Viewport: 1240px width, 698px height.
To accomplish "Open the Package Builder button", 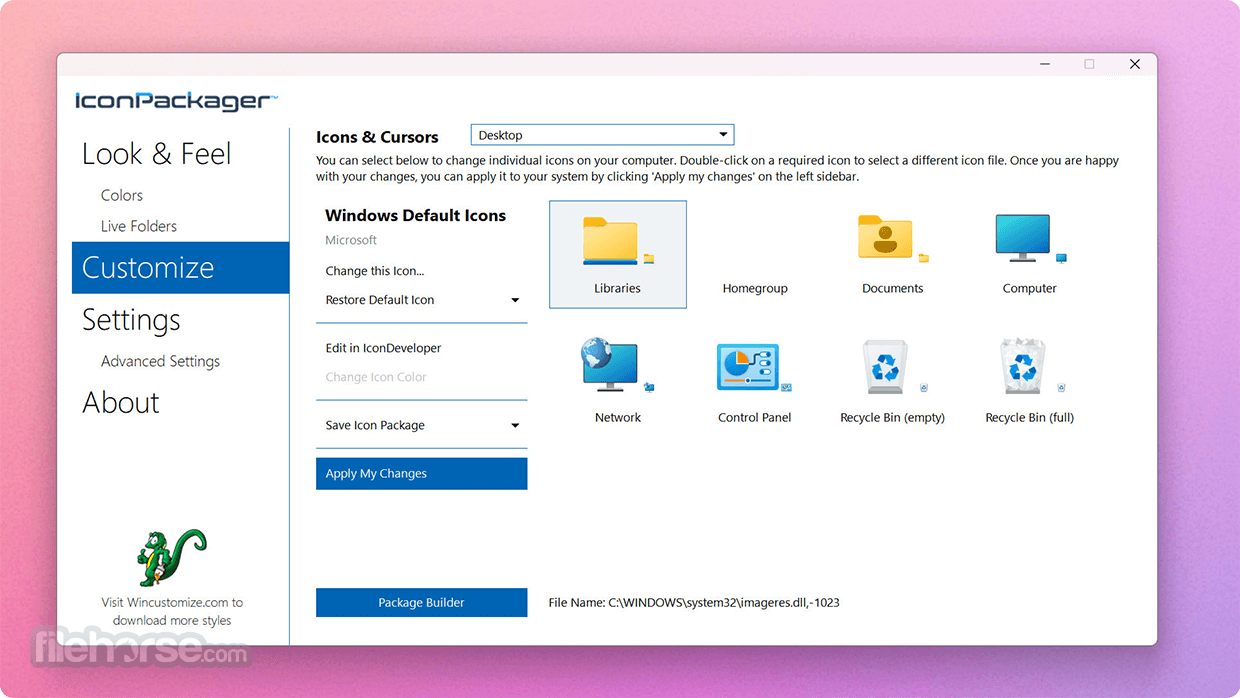I will click(421, 603).
